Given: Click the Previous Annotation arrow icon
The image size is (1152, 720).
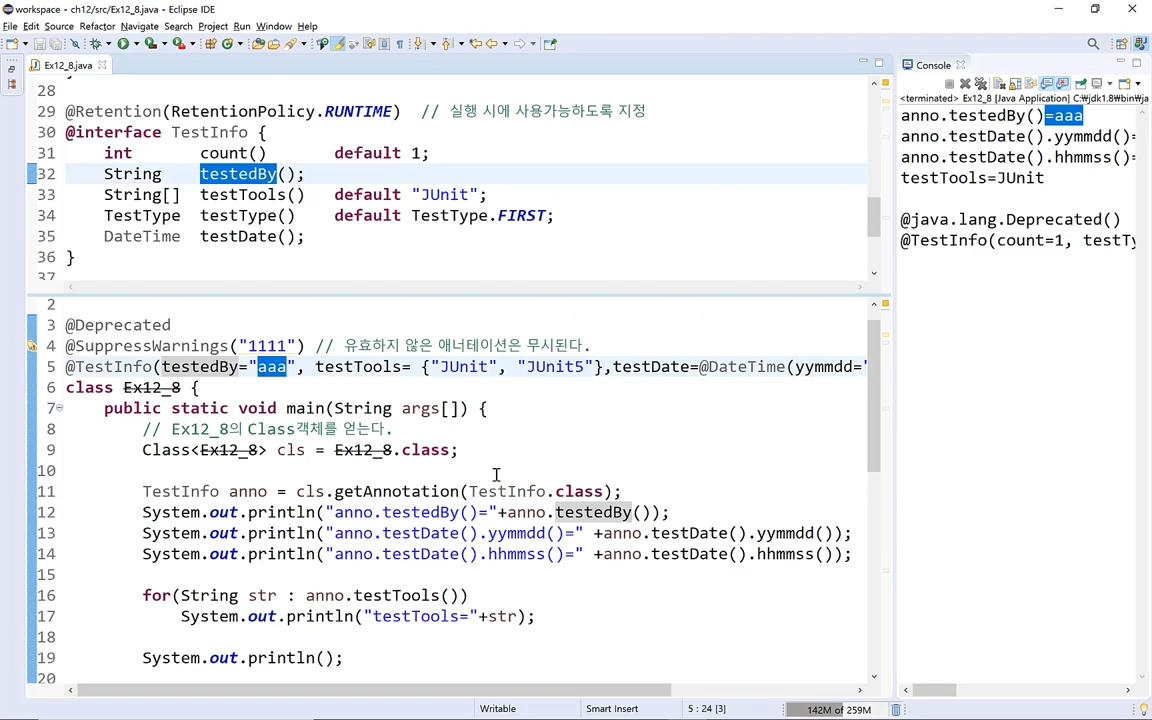Looking at the screenshot, I should coord(446,44).
